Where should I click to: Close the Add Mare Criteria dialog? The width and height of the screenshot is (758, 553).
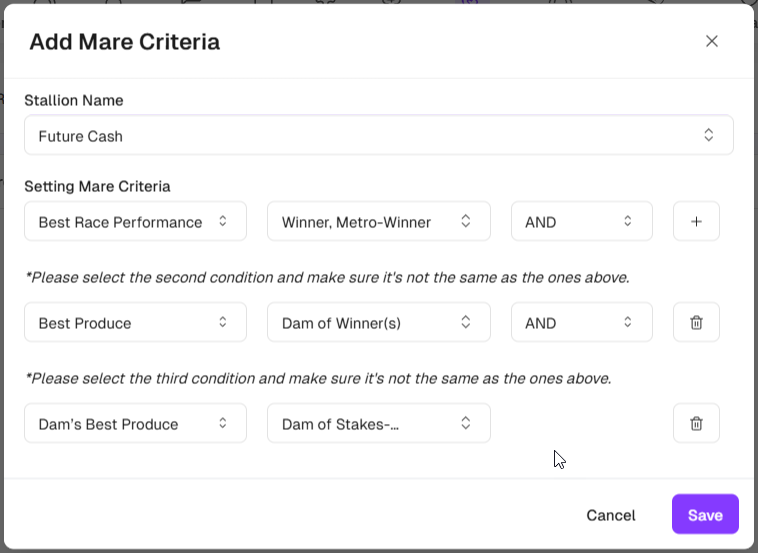(712, 41)
